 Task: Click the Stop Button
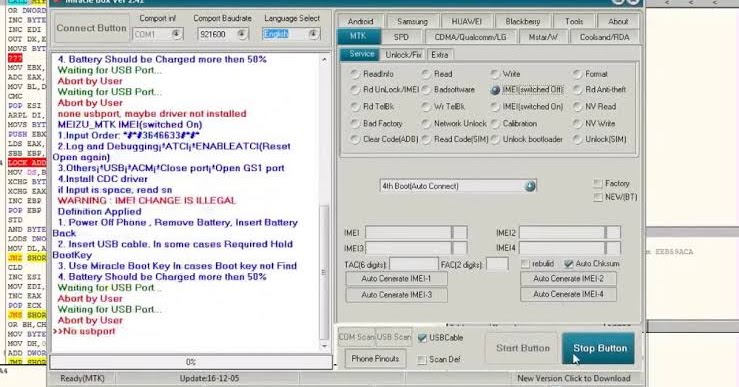tap(599, 348)
